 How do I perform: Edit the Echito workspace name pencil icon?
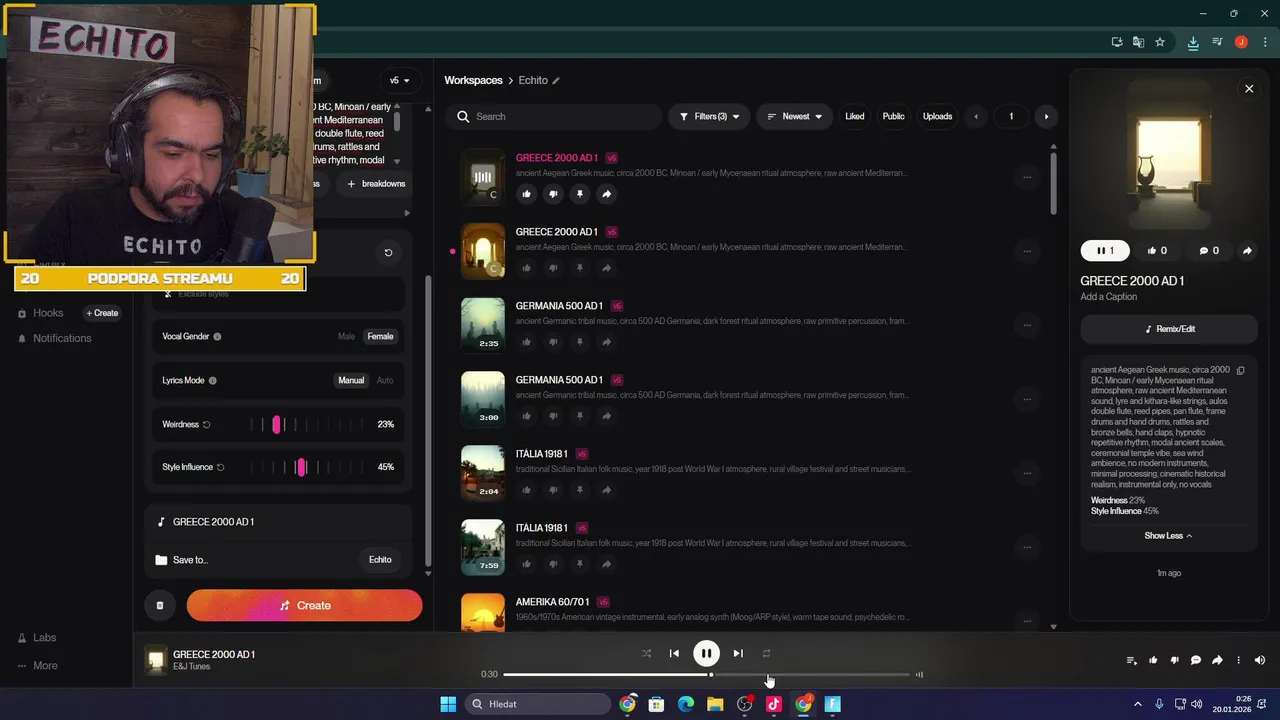pyautogui.click(x=556, y=81)
